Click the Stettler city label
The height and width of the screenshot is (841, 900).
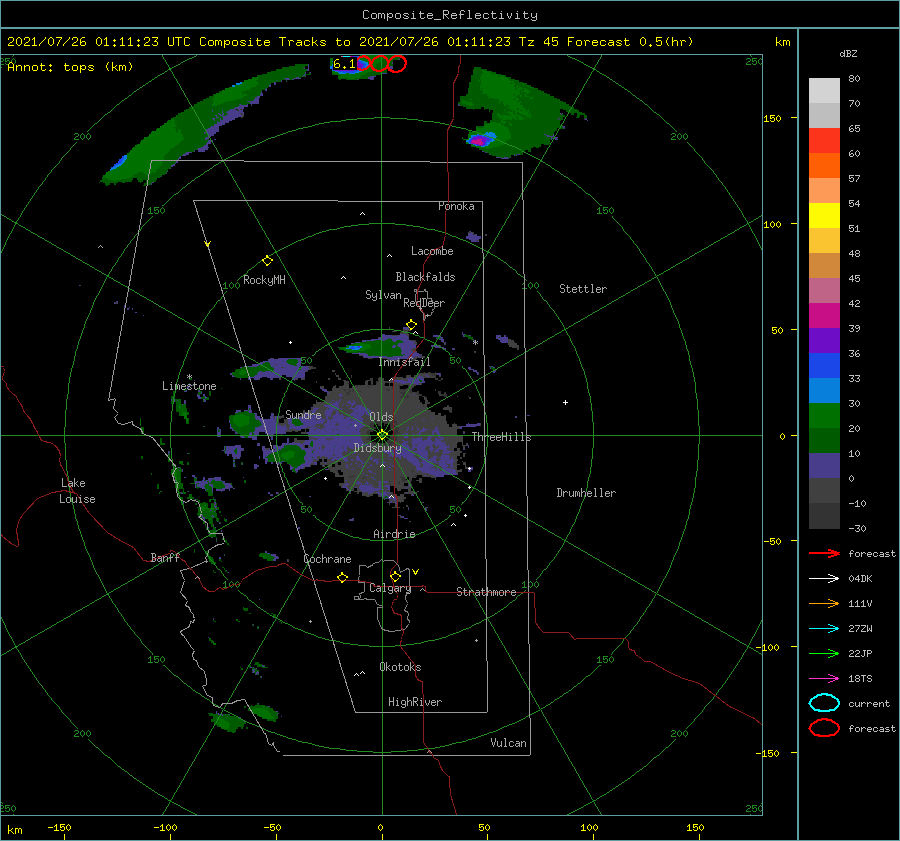point(583,289)
